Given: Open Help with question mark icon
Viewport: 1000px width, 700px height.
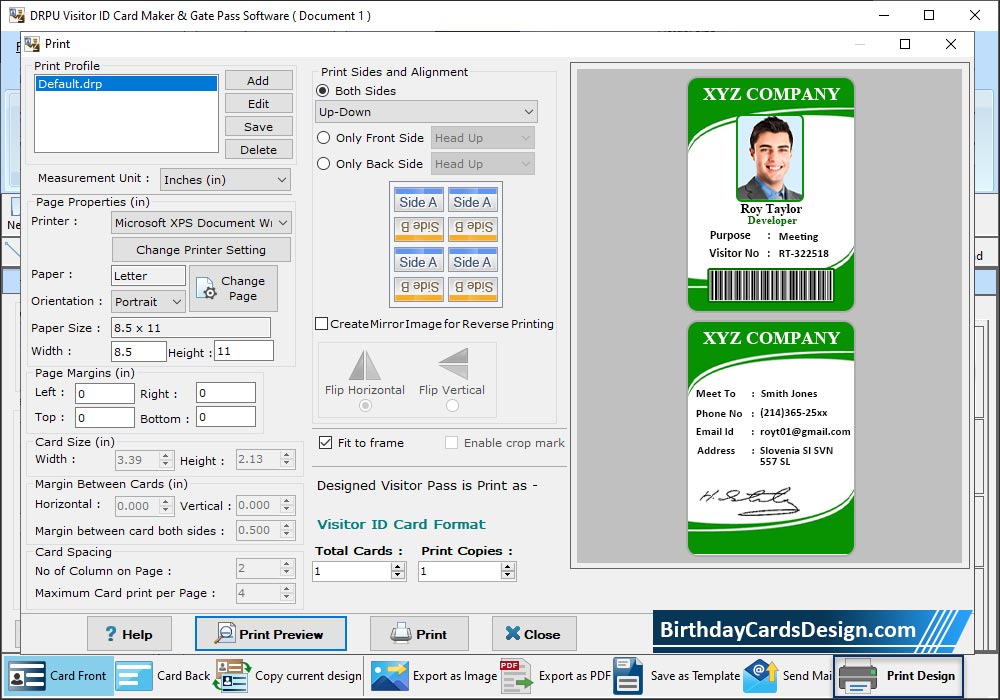Looking at the screenshot, I should pyautogui.click(x=129, y=634).
